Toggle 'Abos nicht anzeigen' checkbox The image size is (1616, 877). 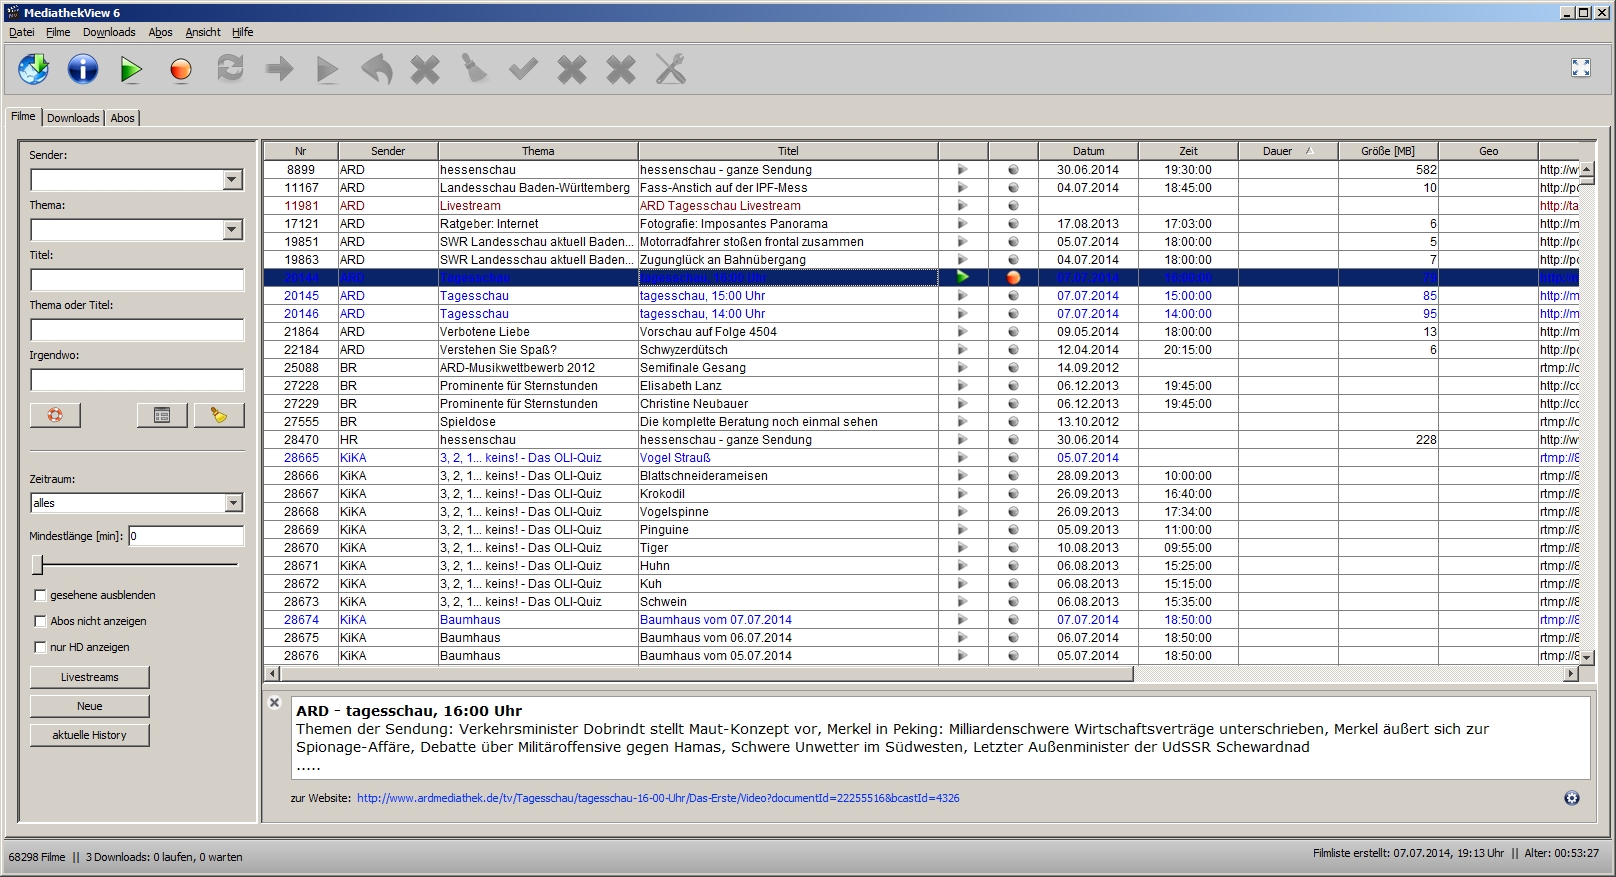(41, 621)
